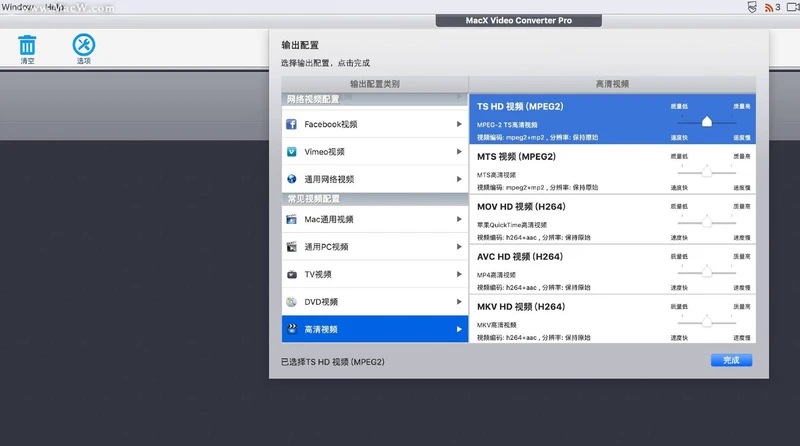Adjust MTS 视频 quality slider handle
This screenshot has height=446, width=800.
tap(707, 171)
